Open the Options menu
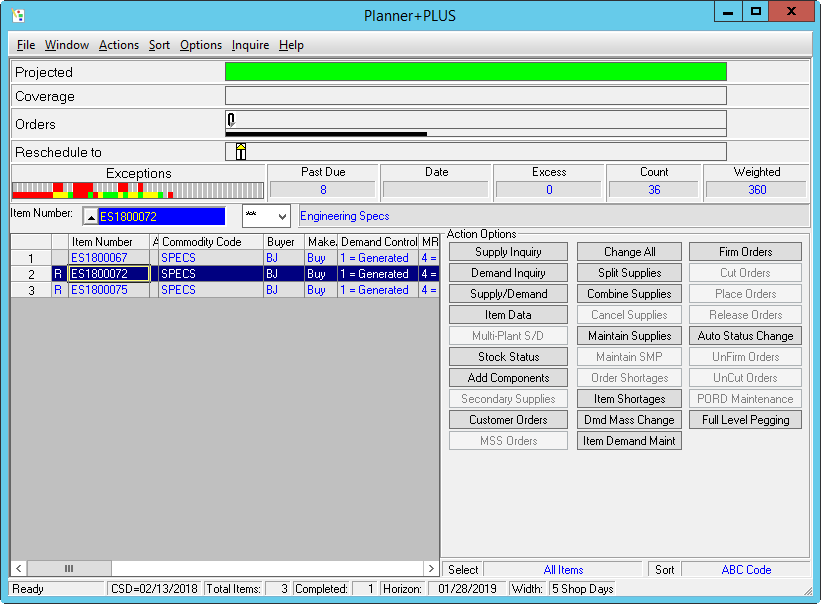The width and height of the screenshot is (821, 604). tap(201, 45)
